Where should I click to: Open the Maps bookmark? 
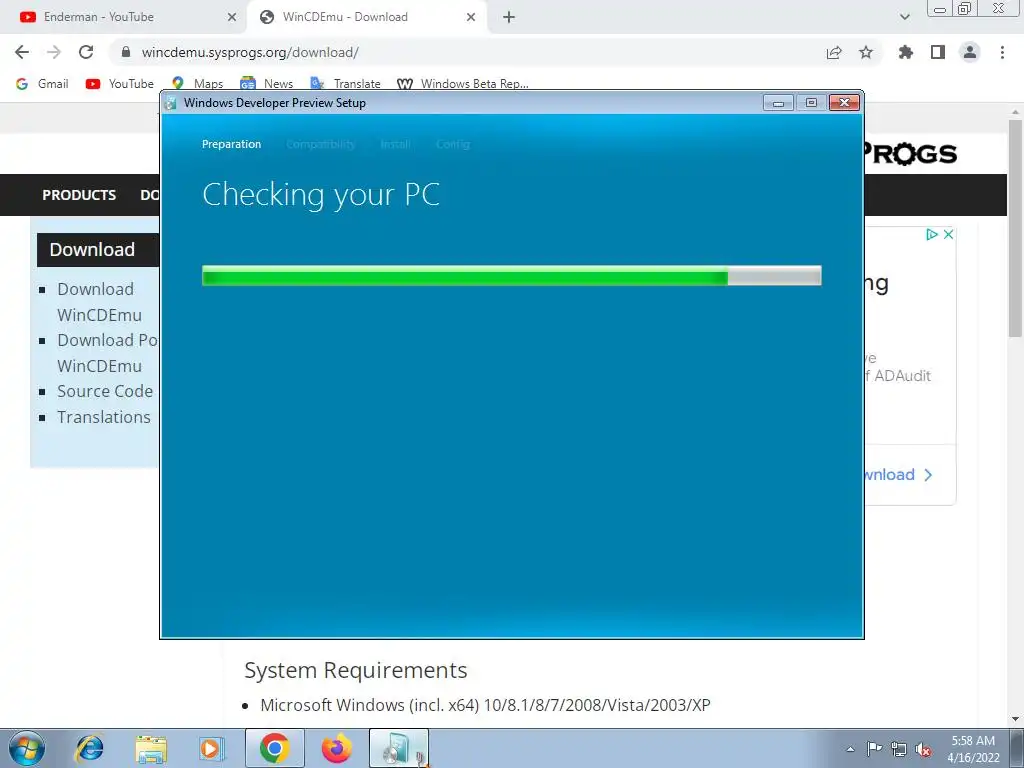click(197, 84)
